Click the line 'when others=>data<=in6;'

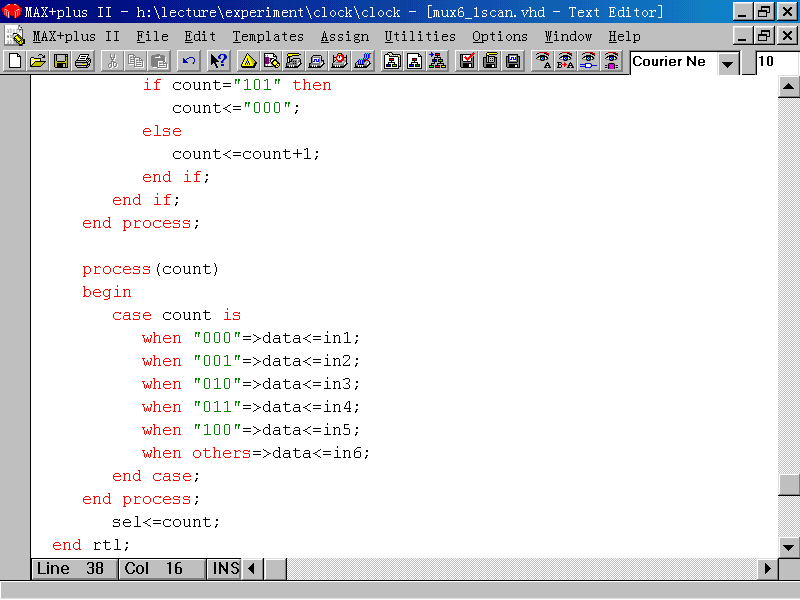pos(256,453)
